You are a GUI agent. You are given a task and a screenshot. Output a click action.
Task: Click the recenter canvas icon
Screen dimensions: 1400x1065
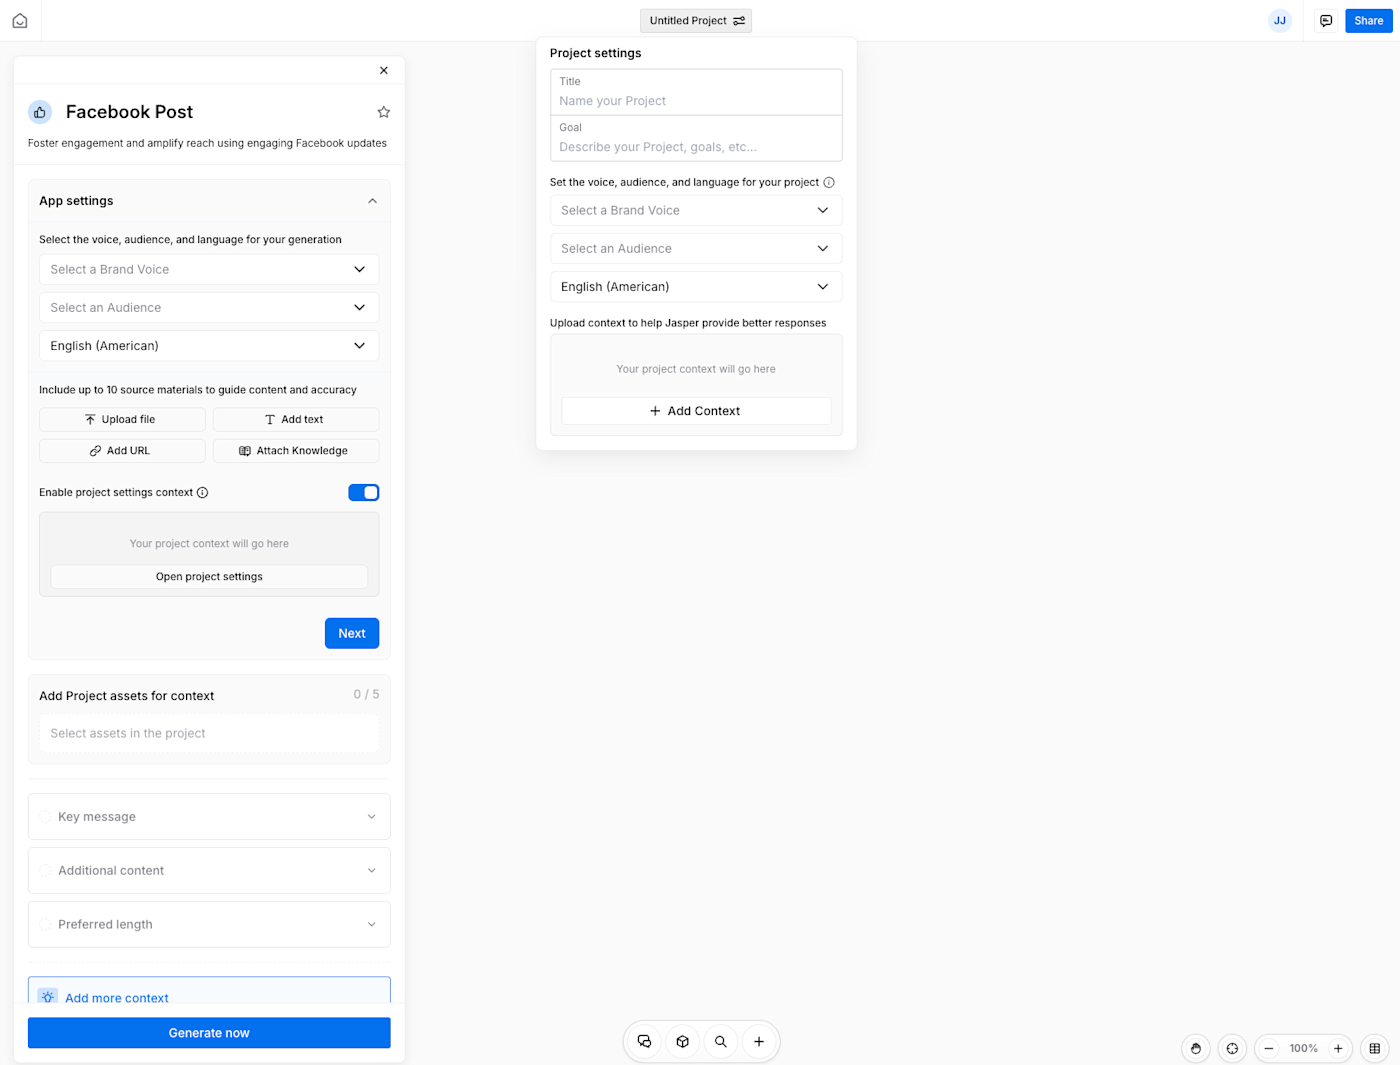tap(1232, 1048)
